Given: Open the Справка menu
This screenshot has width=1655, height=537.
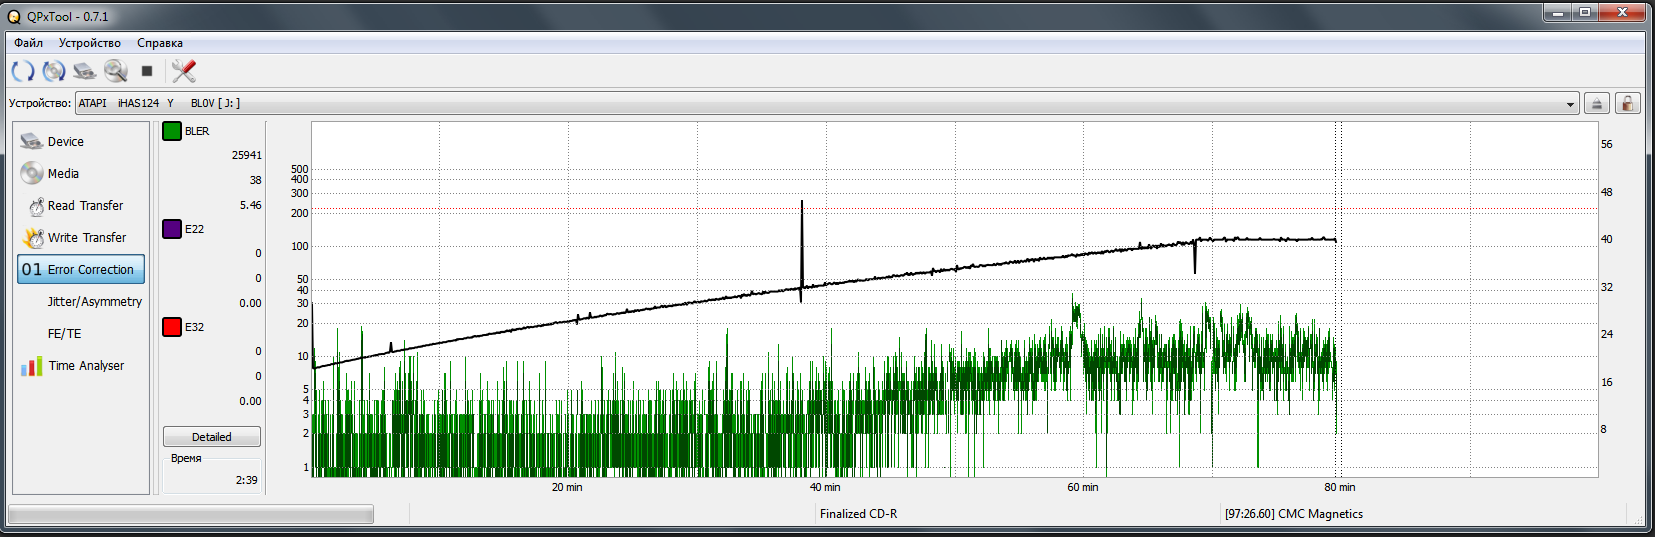Looking at the screenshot, I should [160, 43].
